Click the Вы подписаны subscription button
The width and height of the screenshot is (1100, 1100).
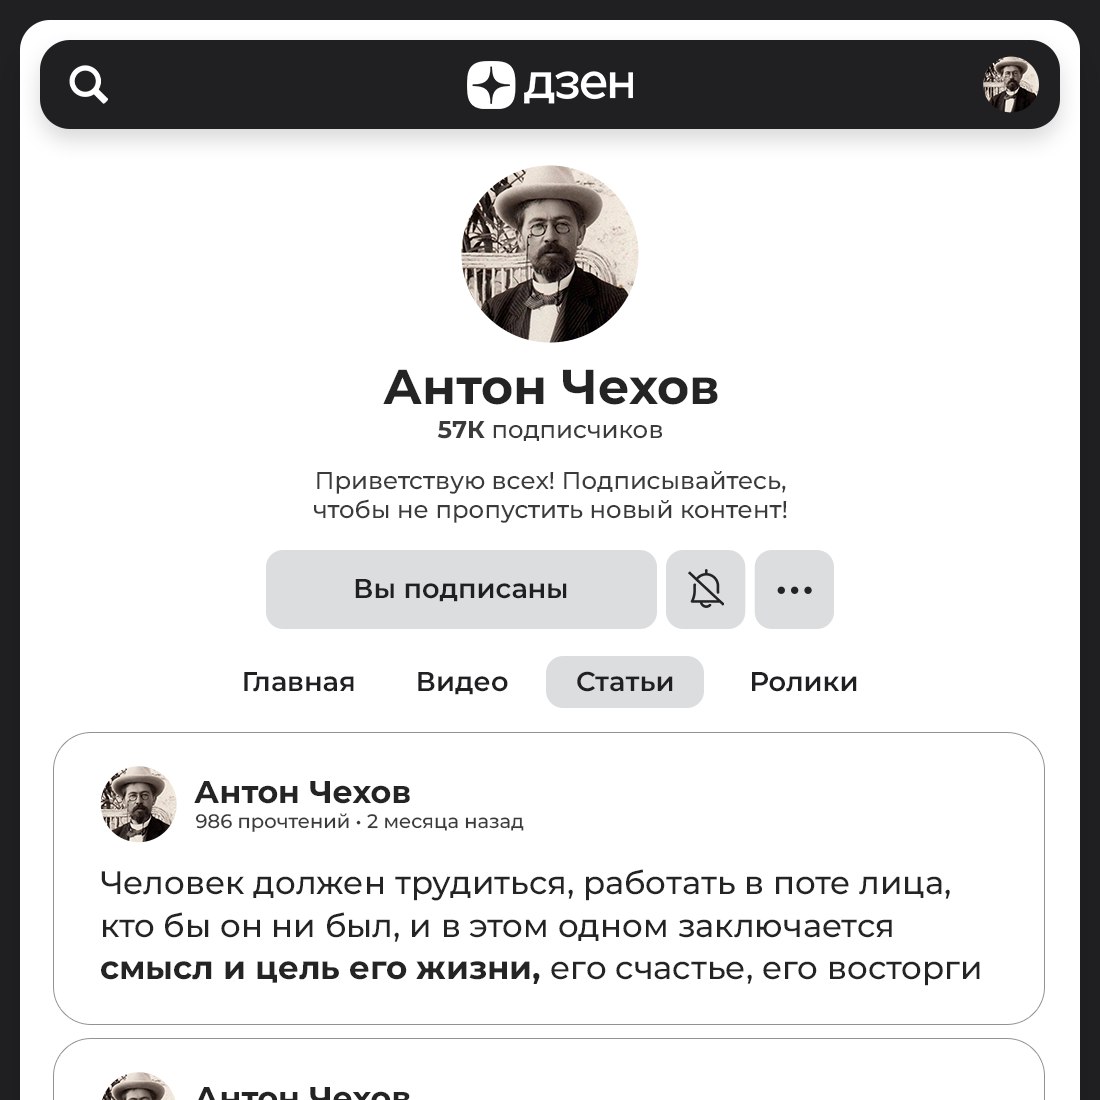(x=461, y=589)
